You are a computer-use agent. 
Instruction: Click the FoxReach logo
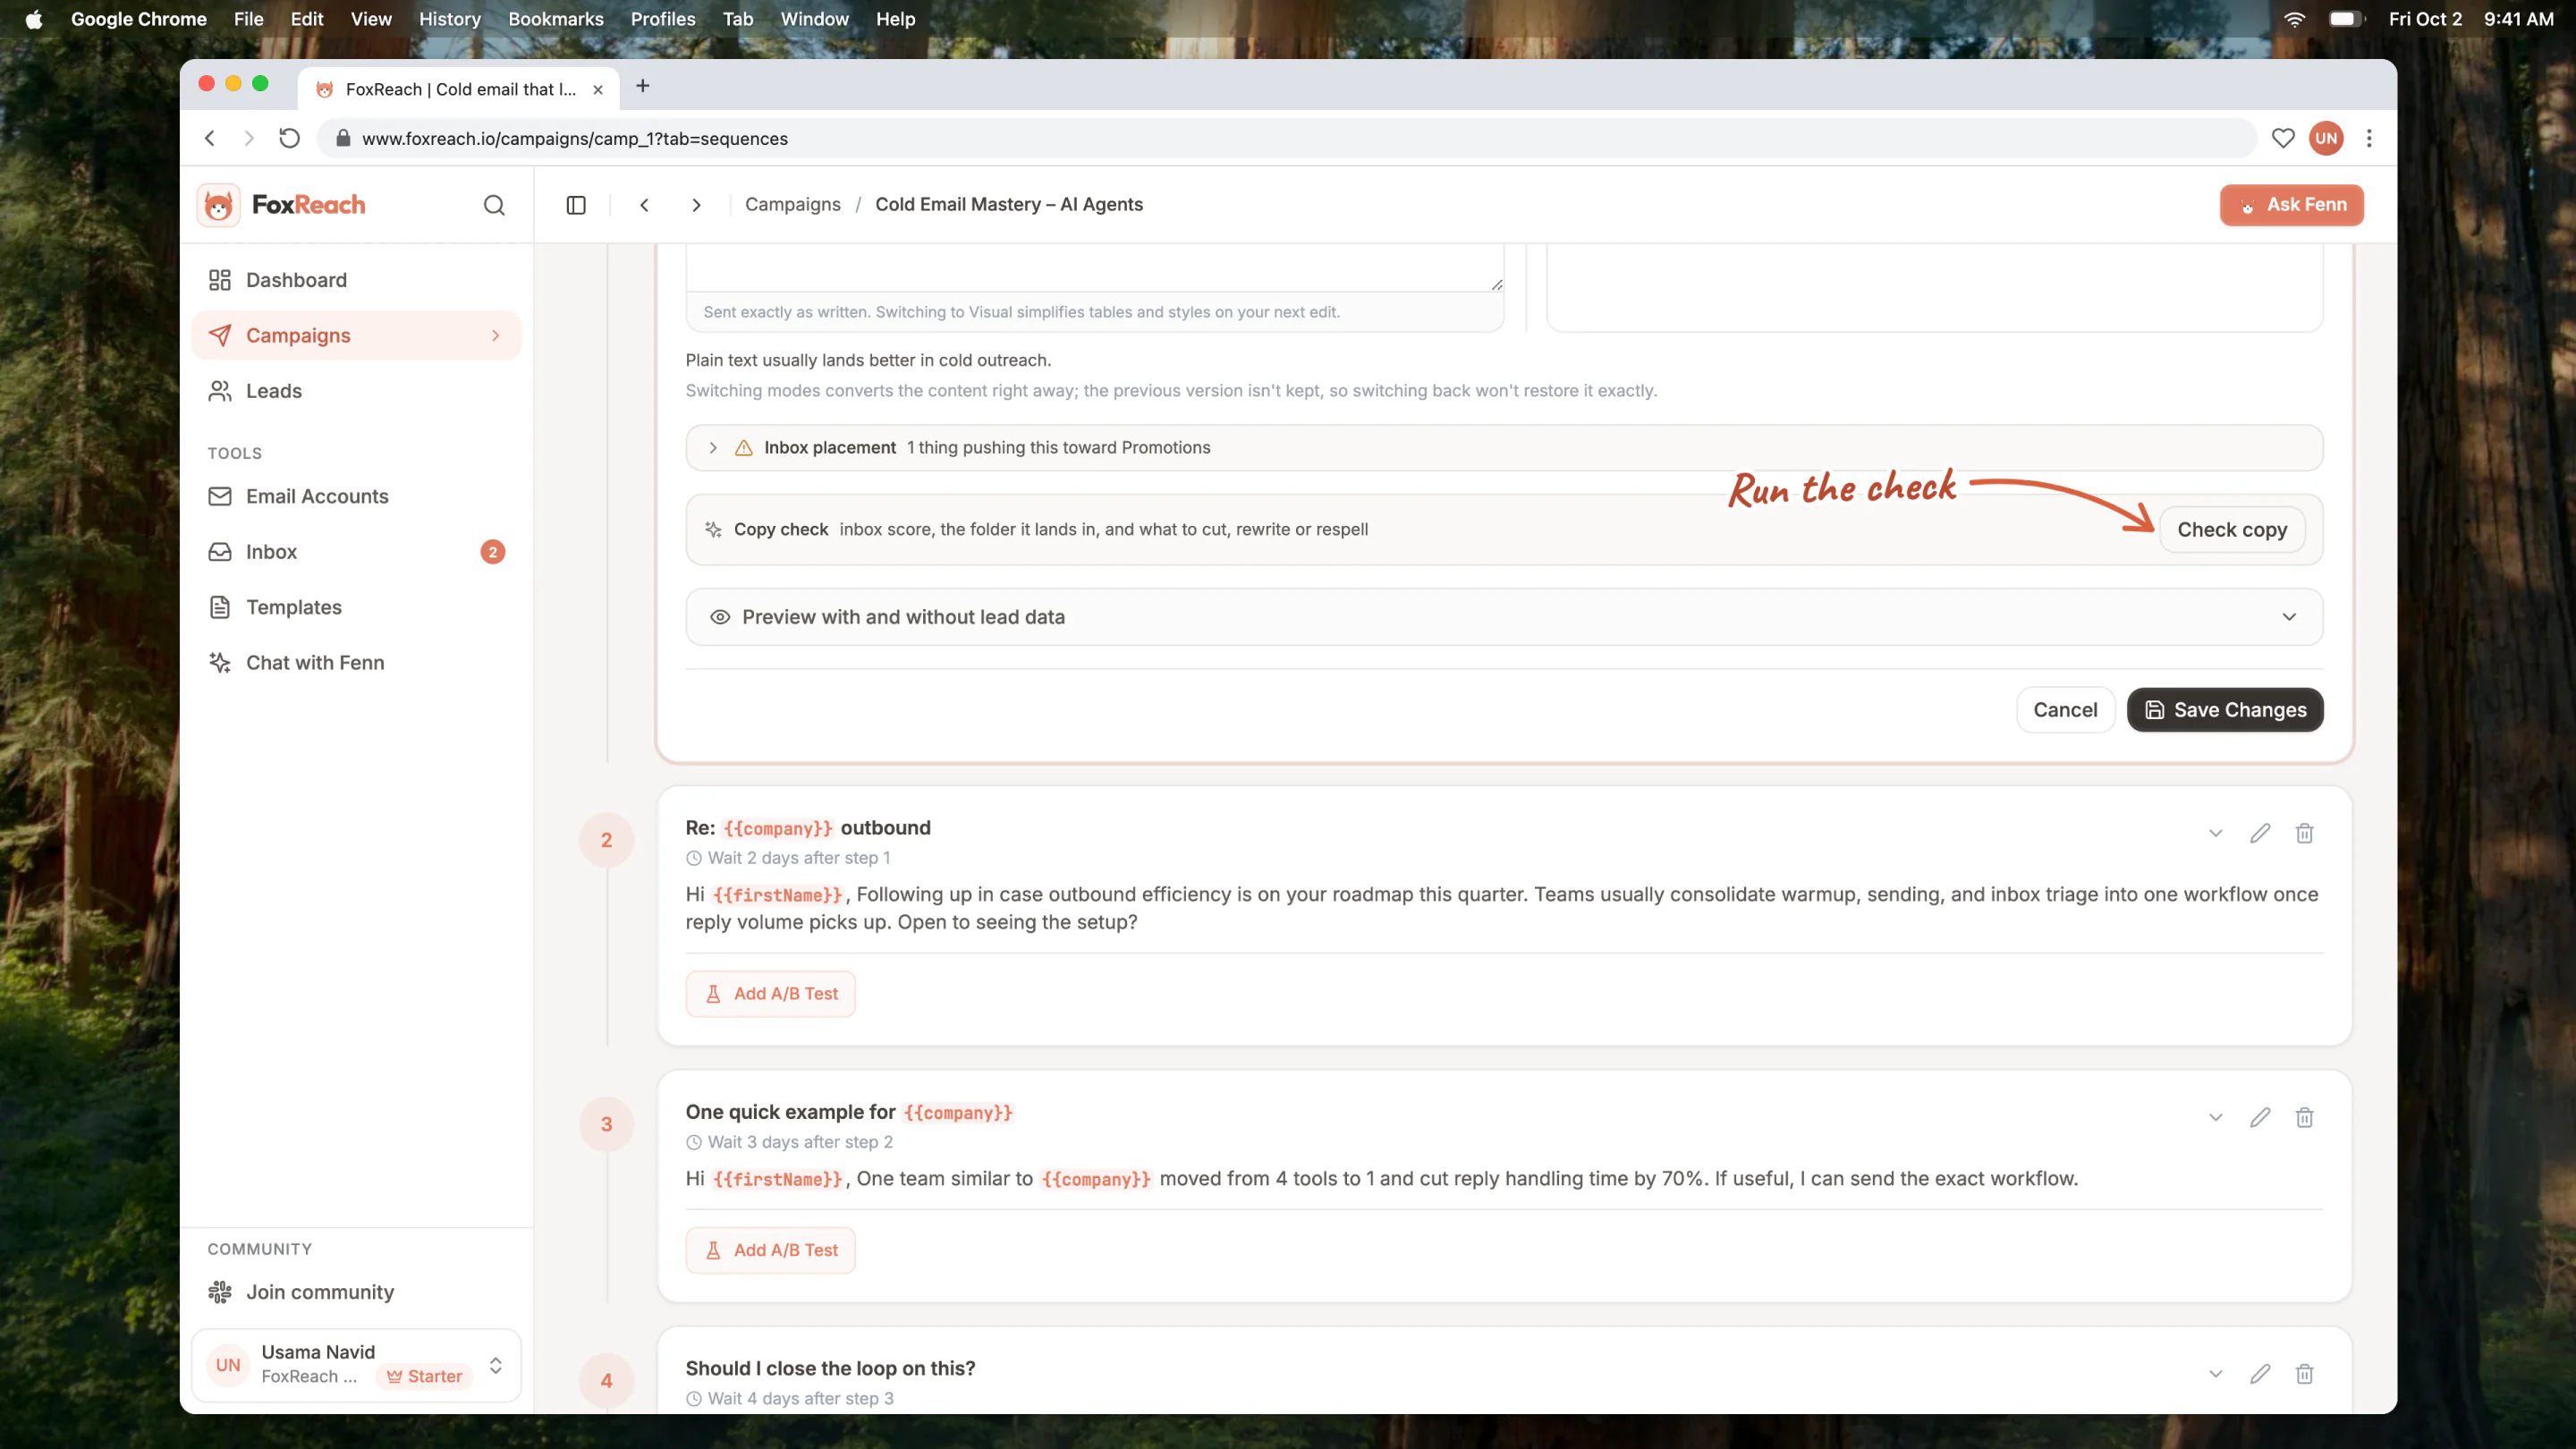point(282,205)
